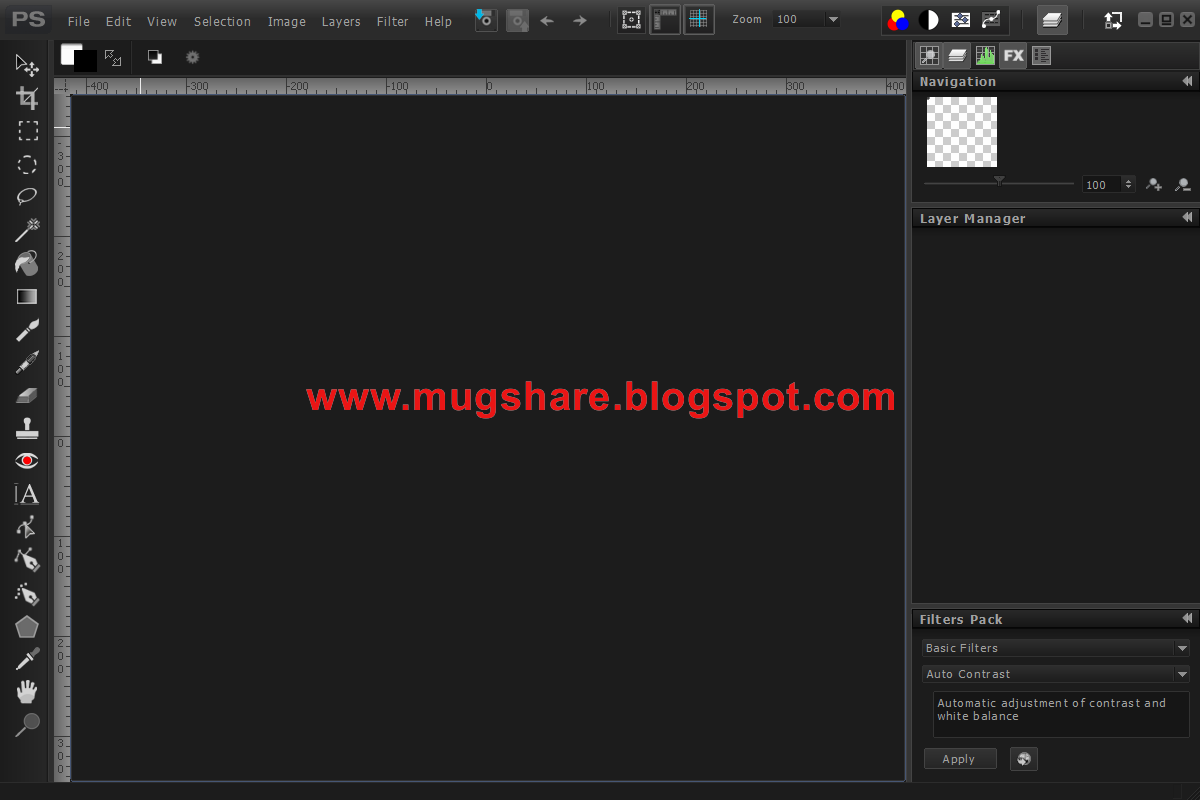Click the Zoom value field showing 100

pos(799,19)
